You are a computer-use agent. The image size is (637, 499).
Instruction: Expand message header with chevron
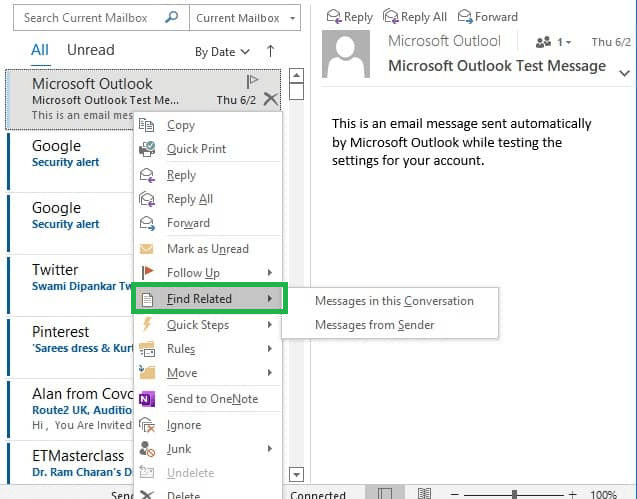624,73
